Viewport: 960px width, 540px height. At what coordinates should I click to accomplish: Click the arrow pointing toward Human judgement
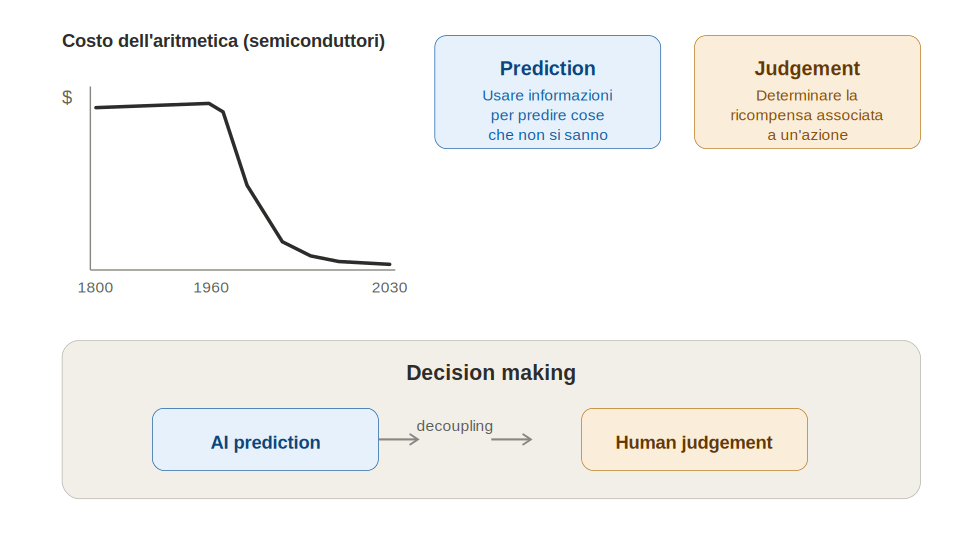tap(512, 439)
